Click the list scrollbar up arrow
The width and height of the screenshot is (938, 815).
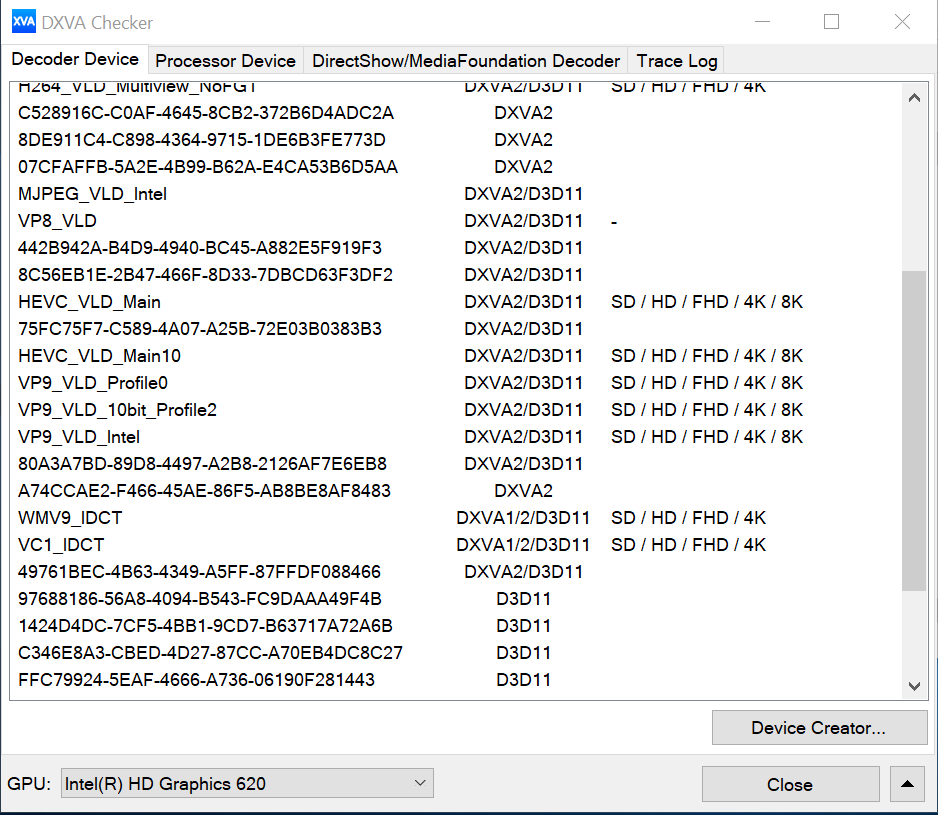coord(914,98)
